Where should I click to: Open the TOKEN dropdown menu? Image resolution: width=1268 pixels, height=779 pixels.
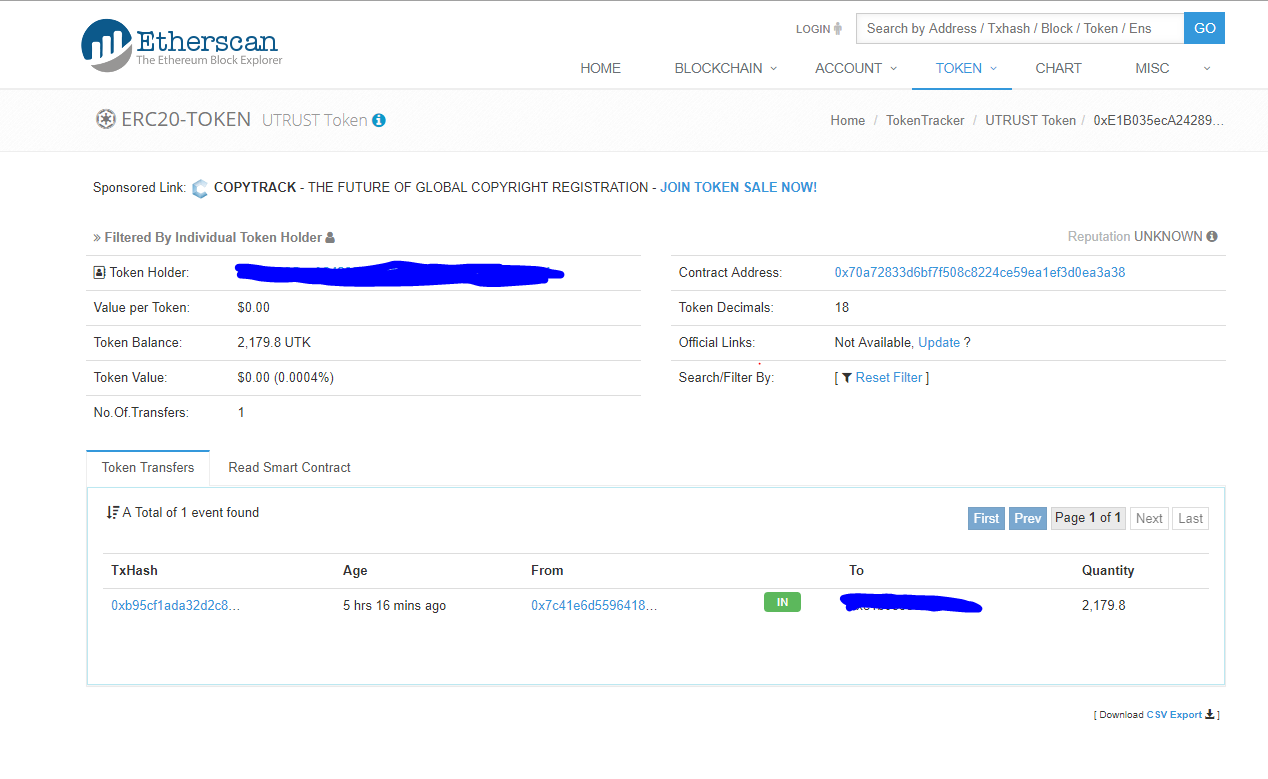(966, 68)
